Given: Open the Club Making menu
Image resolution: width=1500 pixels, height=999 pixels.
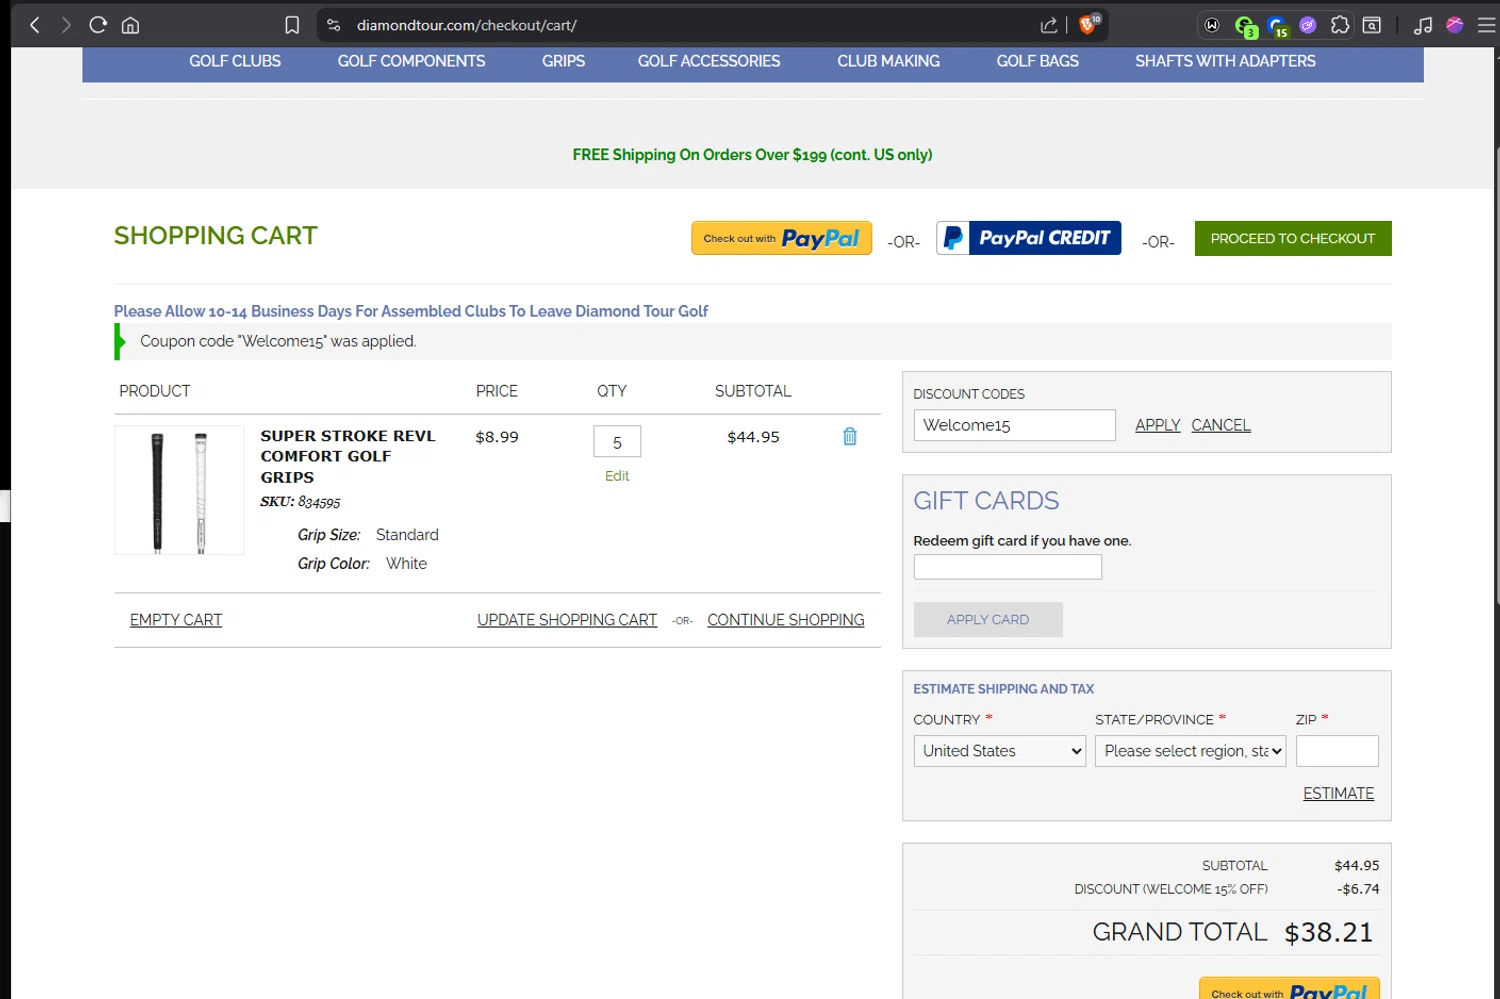Looking at the screenshot, I should point(889,61).
